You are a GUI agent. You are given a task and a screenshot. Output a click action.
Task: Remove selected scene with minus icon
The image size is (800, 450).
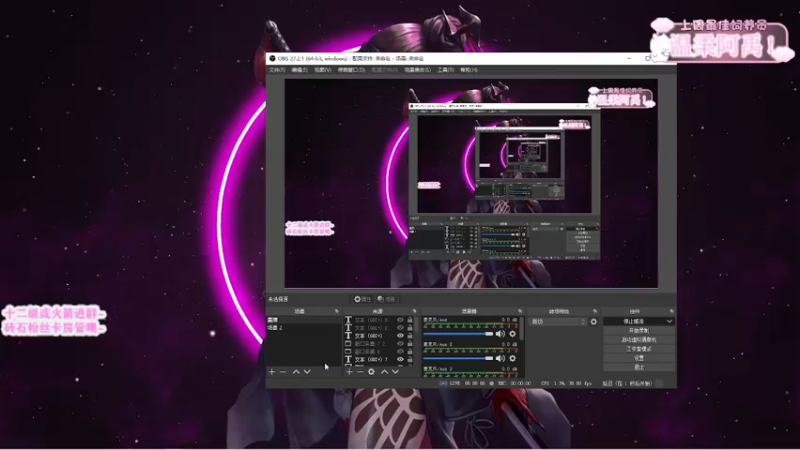283,372
